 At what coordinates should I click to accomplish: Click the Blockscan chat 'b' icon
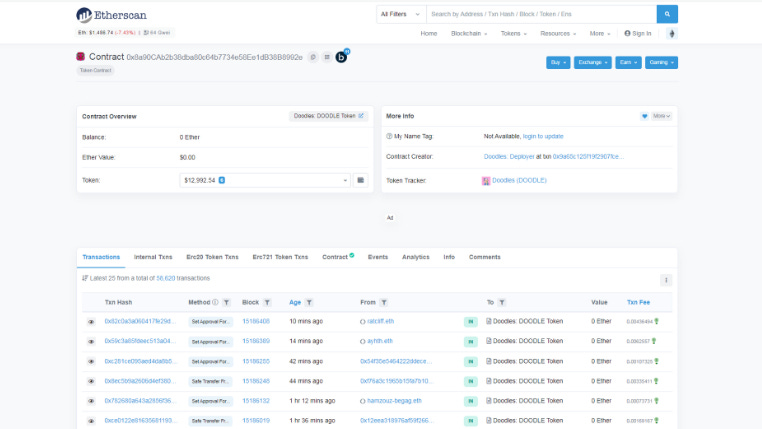(342, 57)
